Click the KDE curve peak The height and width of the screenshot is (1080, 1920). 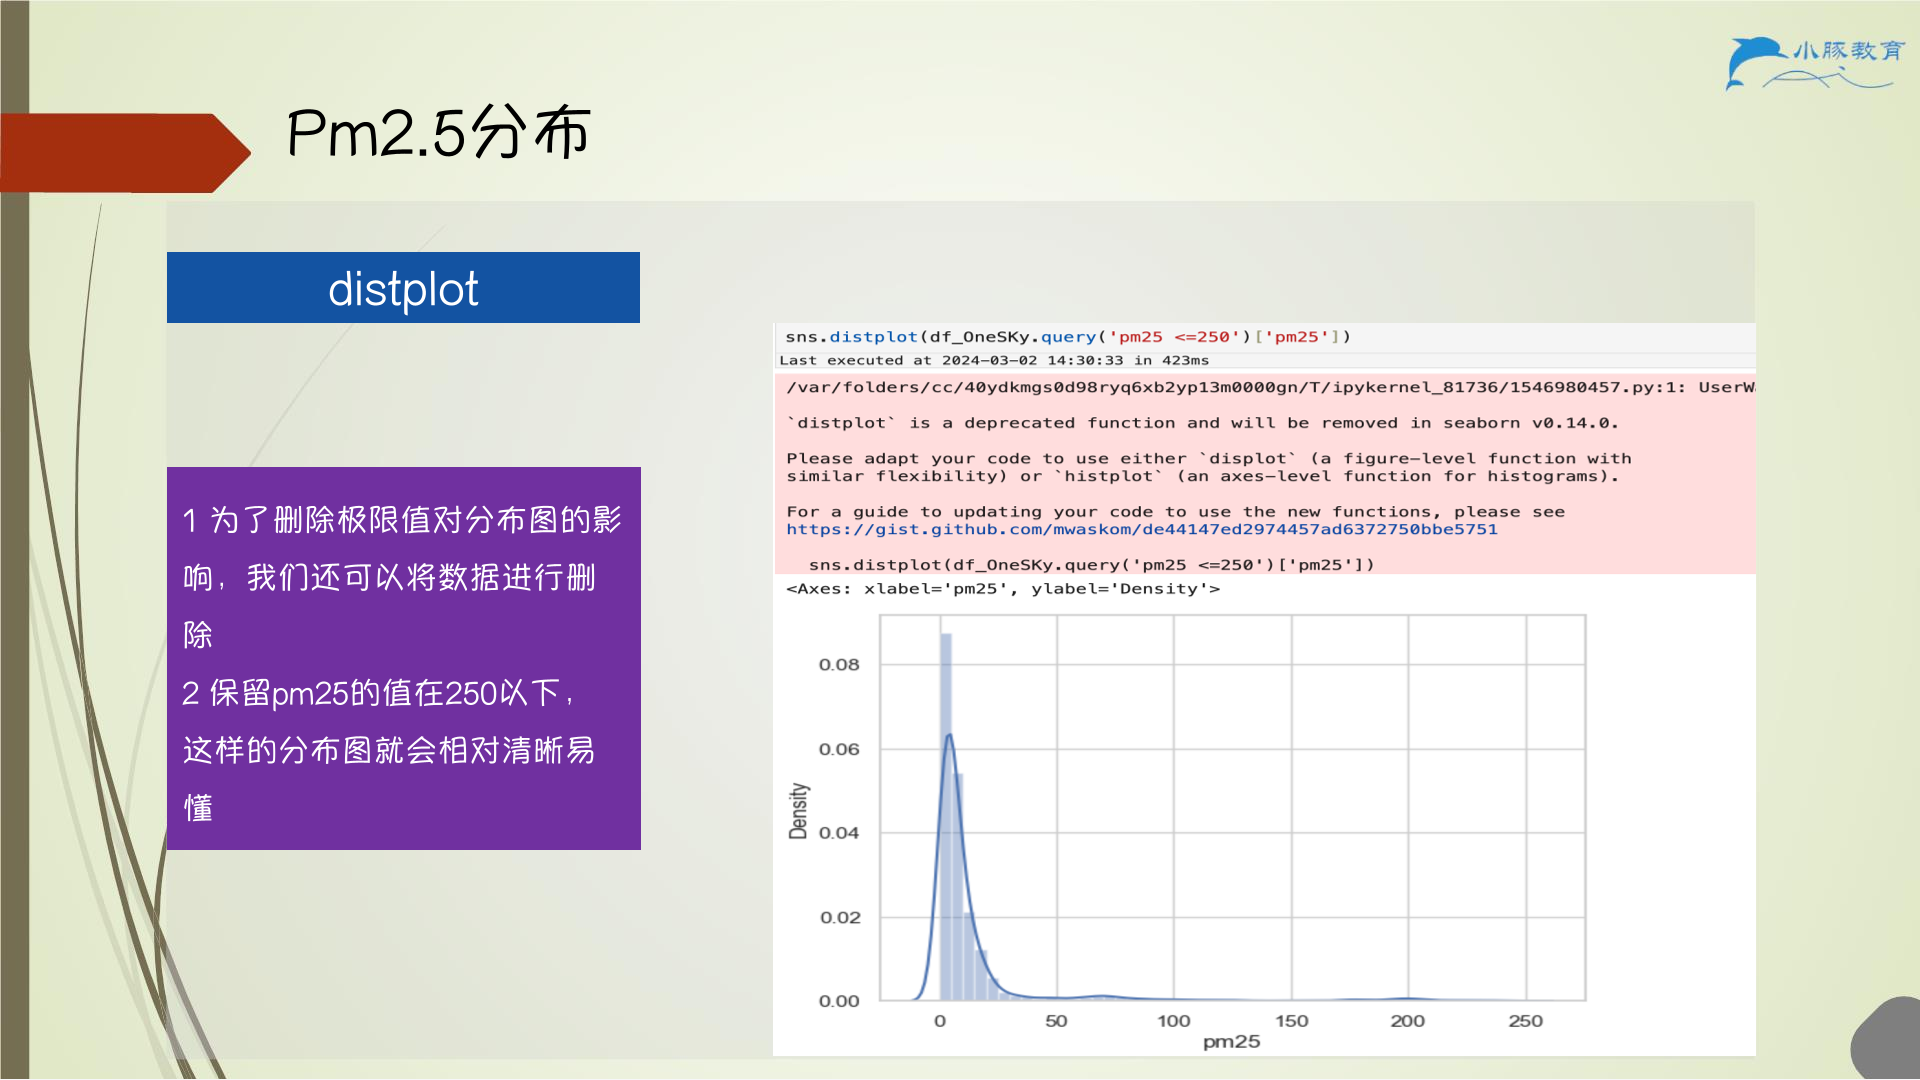949,737
